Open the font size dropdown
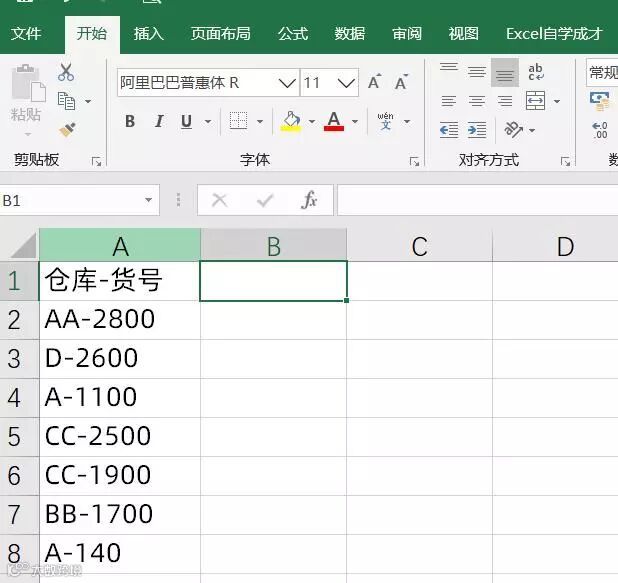Screen dimensions: 618x583 pyautogui.click(x=346, y=83)
